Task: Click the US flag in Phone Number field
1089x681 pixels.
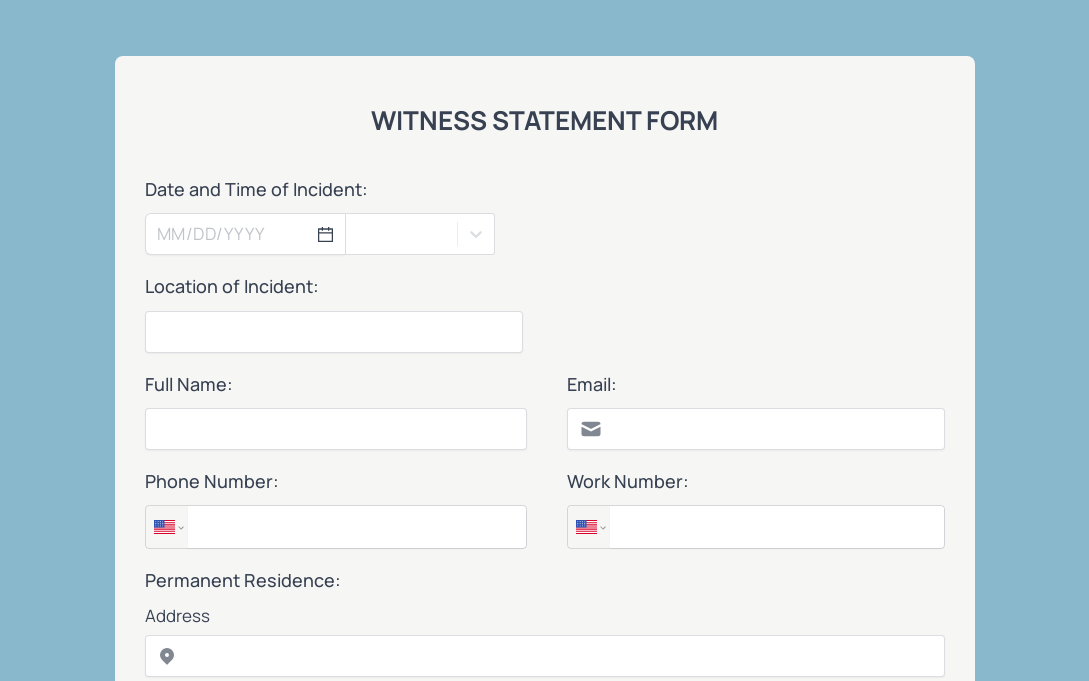Action: 165,528
